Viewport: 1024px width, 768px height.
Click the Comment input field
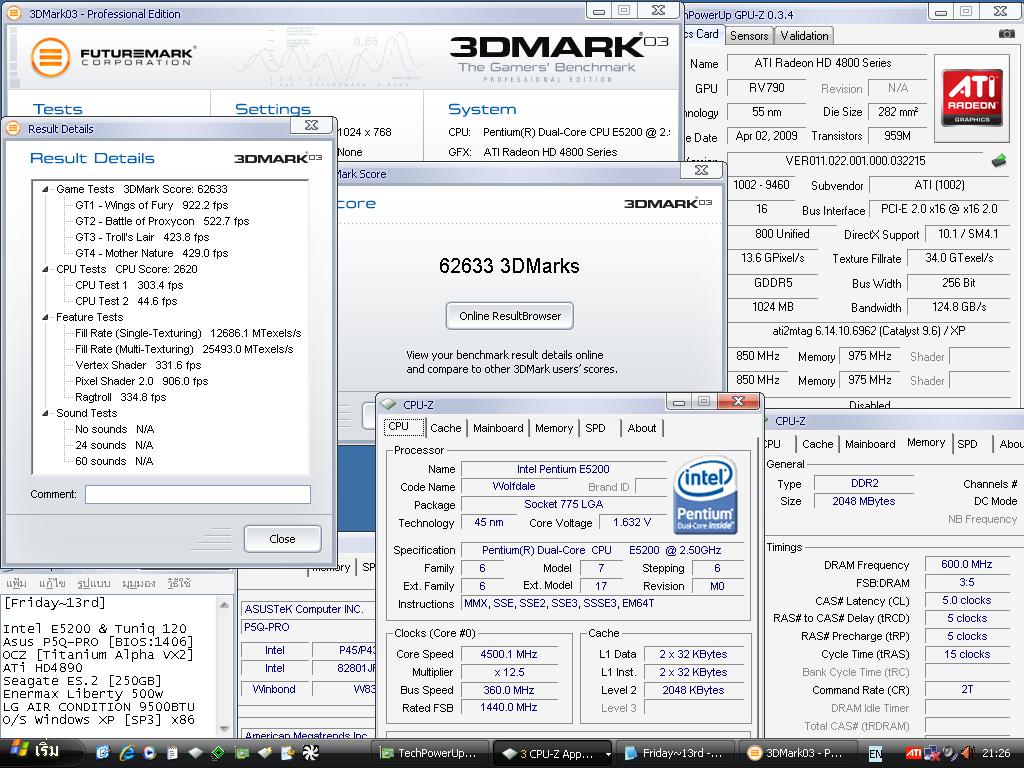point(198,494)
